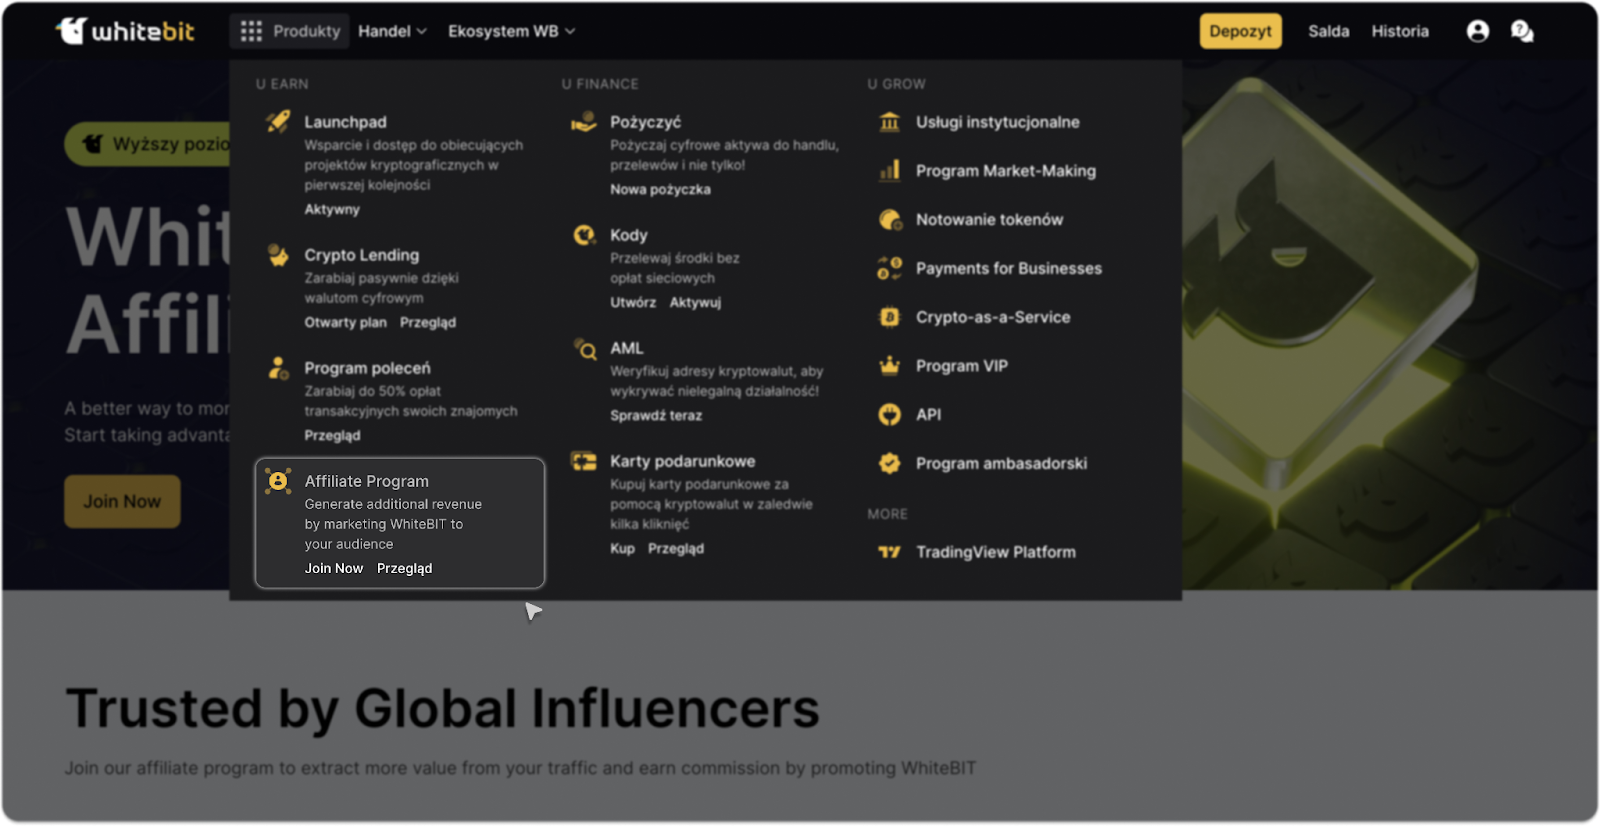Open Crypto Lending menu entry
Viewport: 1600px width, 826px height.
[361, 255]
